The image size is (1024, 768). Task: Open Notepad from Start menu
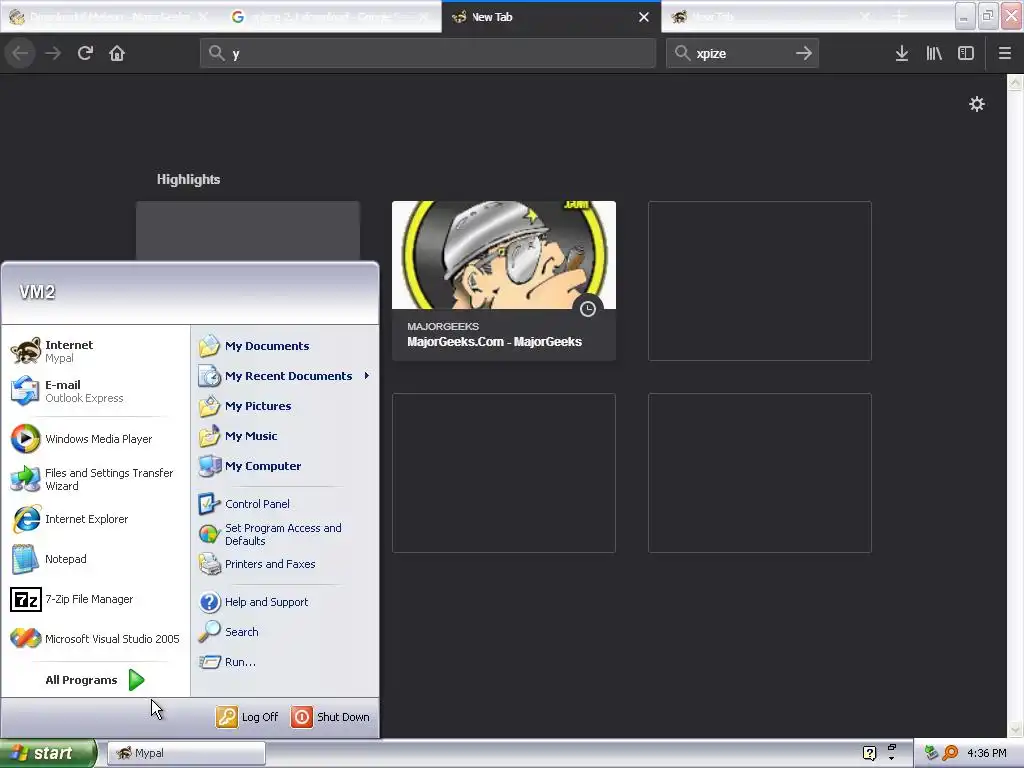(95, 559)
